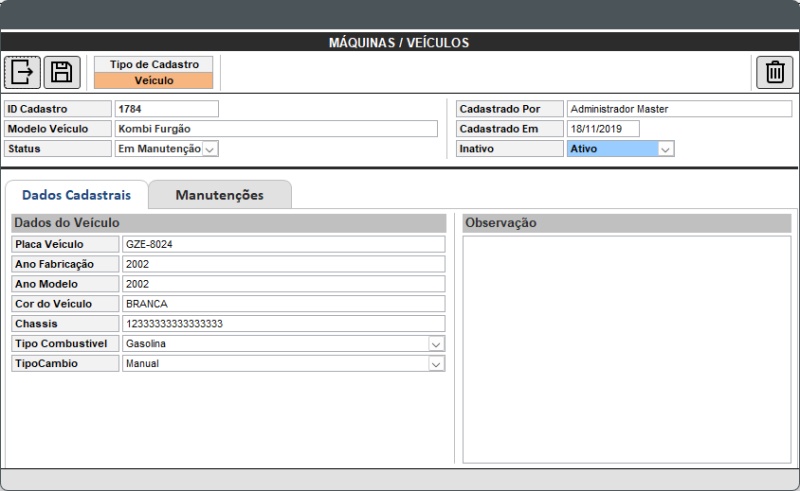Click the orange Veículo type button
The height and width of the screenshot is (491, 800).
coord(154,81)
